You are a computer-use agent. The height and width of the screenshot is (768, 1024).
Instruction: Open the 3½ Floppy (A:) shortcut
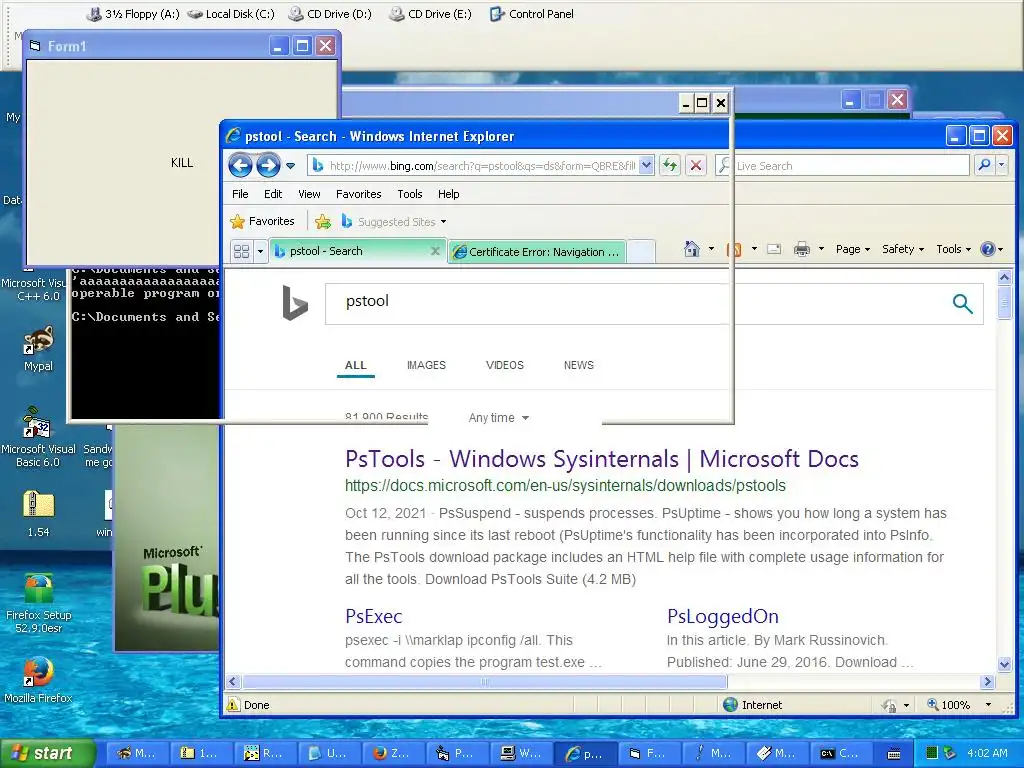click(133, 14)
